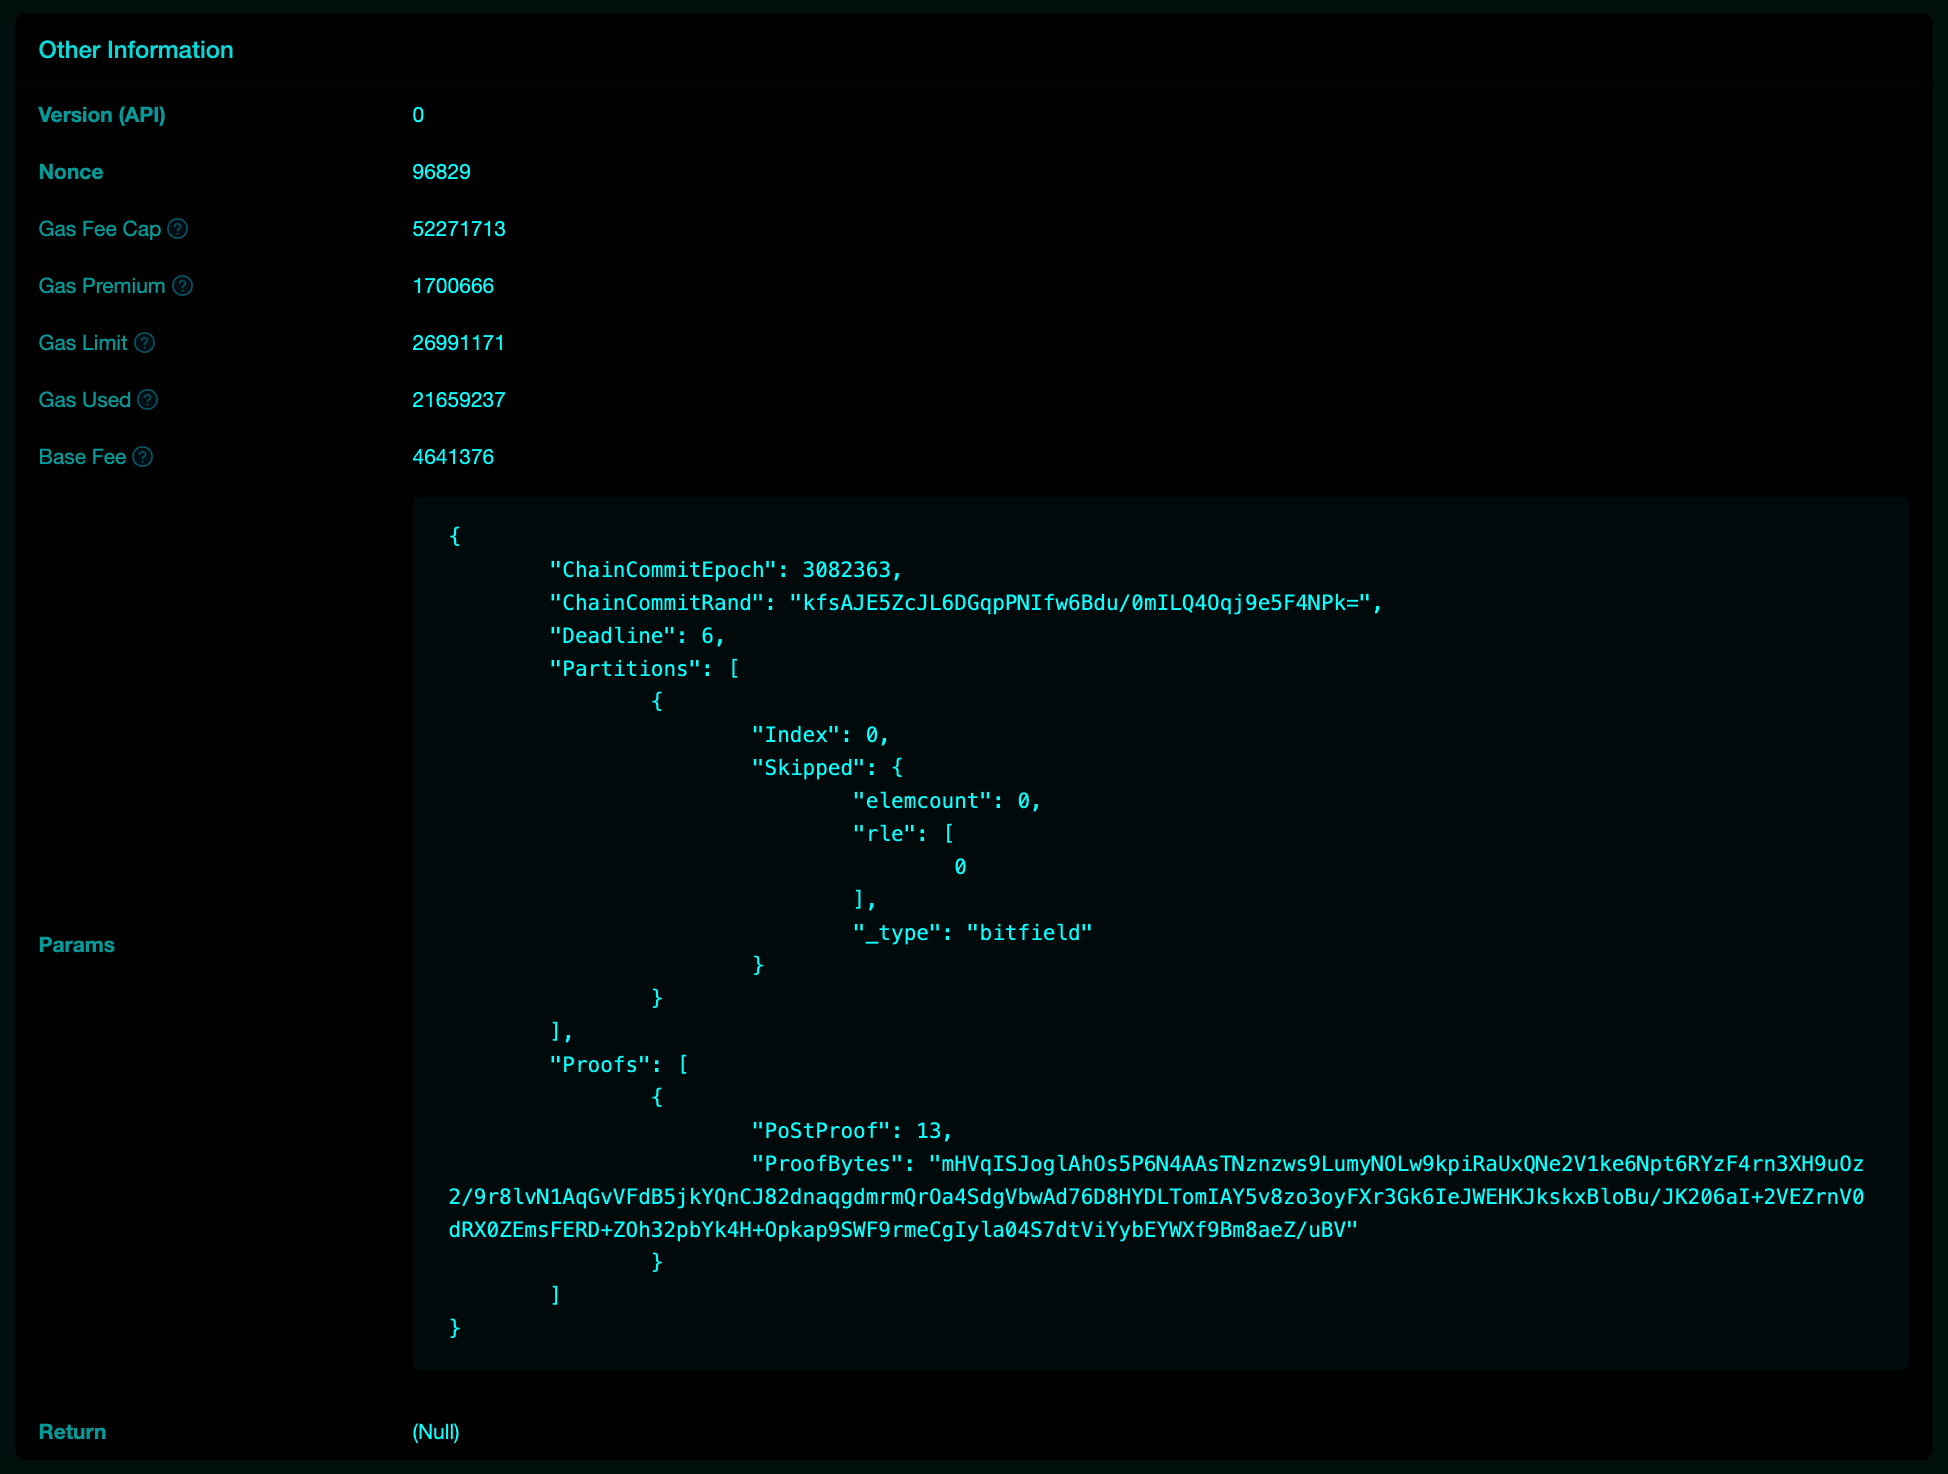This screenshot has height=1474, width=1948.
Task: Click question mark icon next to Base Fee
Action: tap(143, 457)
